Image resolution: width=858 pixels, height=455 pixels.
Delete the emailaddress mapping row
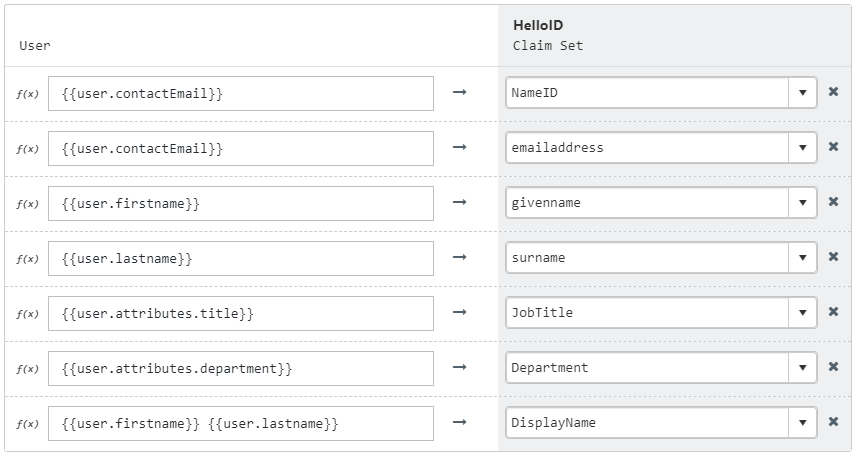pyautogui.click(x=833, y=147)
